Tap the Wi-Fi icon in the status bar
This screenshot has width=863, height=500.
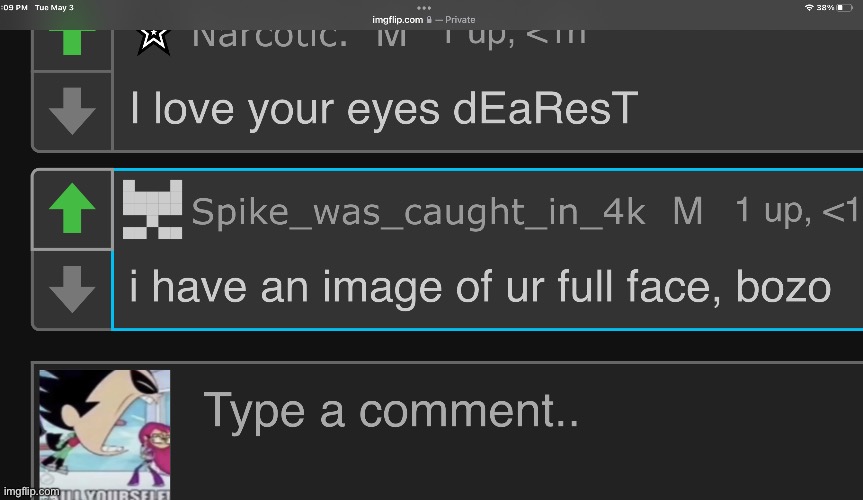pos(808,7)
